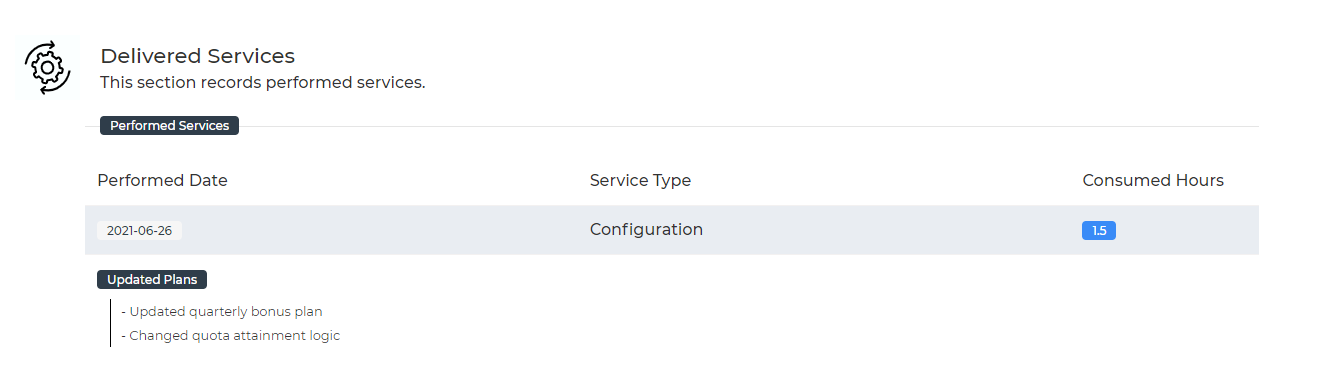Select the gray service record row
The width and height of the screenshot is (1322, 382).
coord(672,230)
